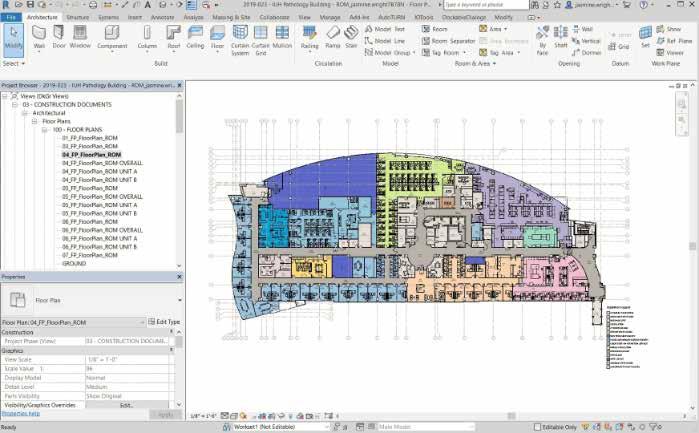Open the Properties help link
This screenshot has height=433, width=699.
(x=21, y=413)
